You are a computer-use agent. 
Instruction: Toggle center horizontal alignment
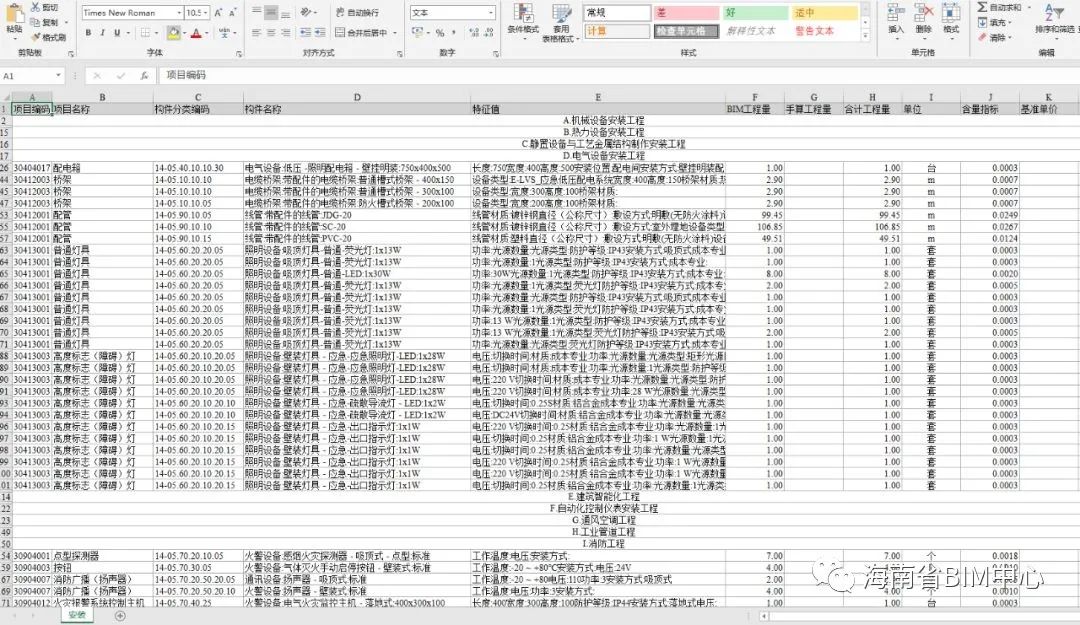pos(271,32)
